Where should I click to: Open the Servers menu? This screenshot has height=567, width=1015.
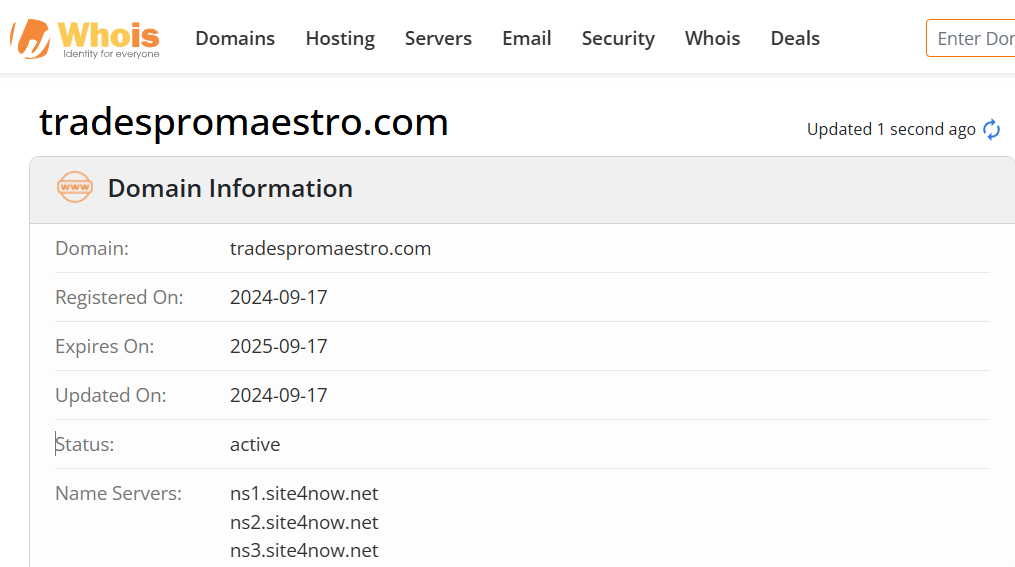[x=438, y=38]
